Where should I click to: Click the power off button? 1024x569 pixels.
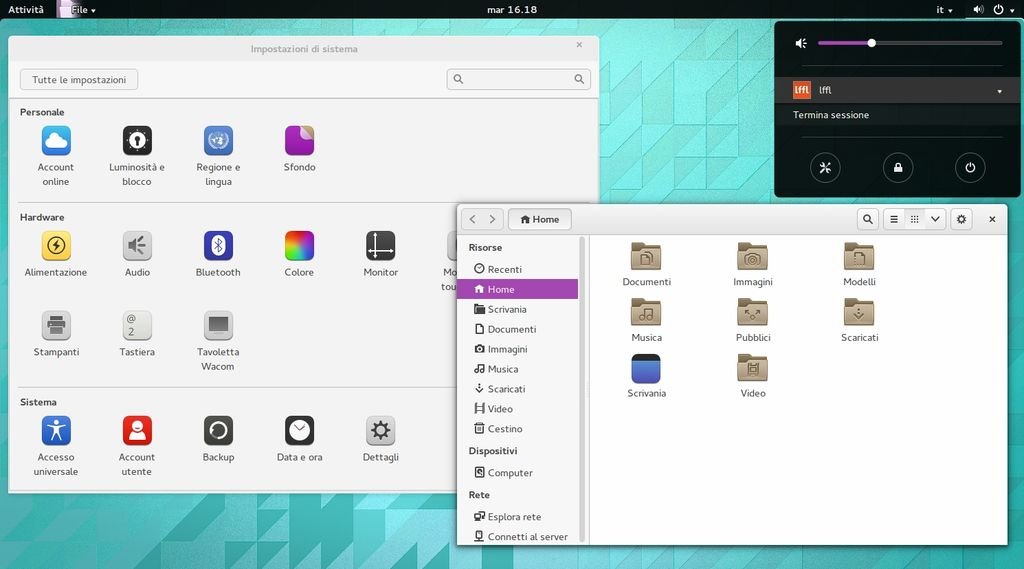[x=969, y=167]
